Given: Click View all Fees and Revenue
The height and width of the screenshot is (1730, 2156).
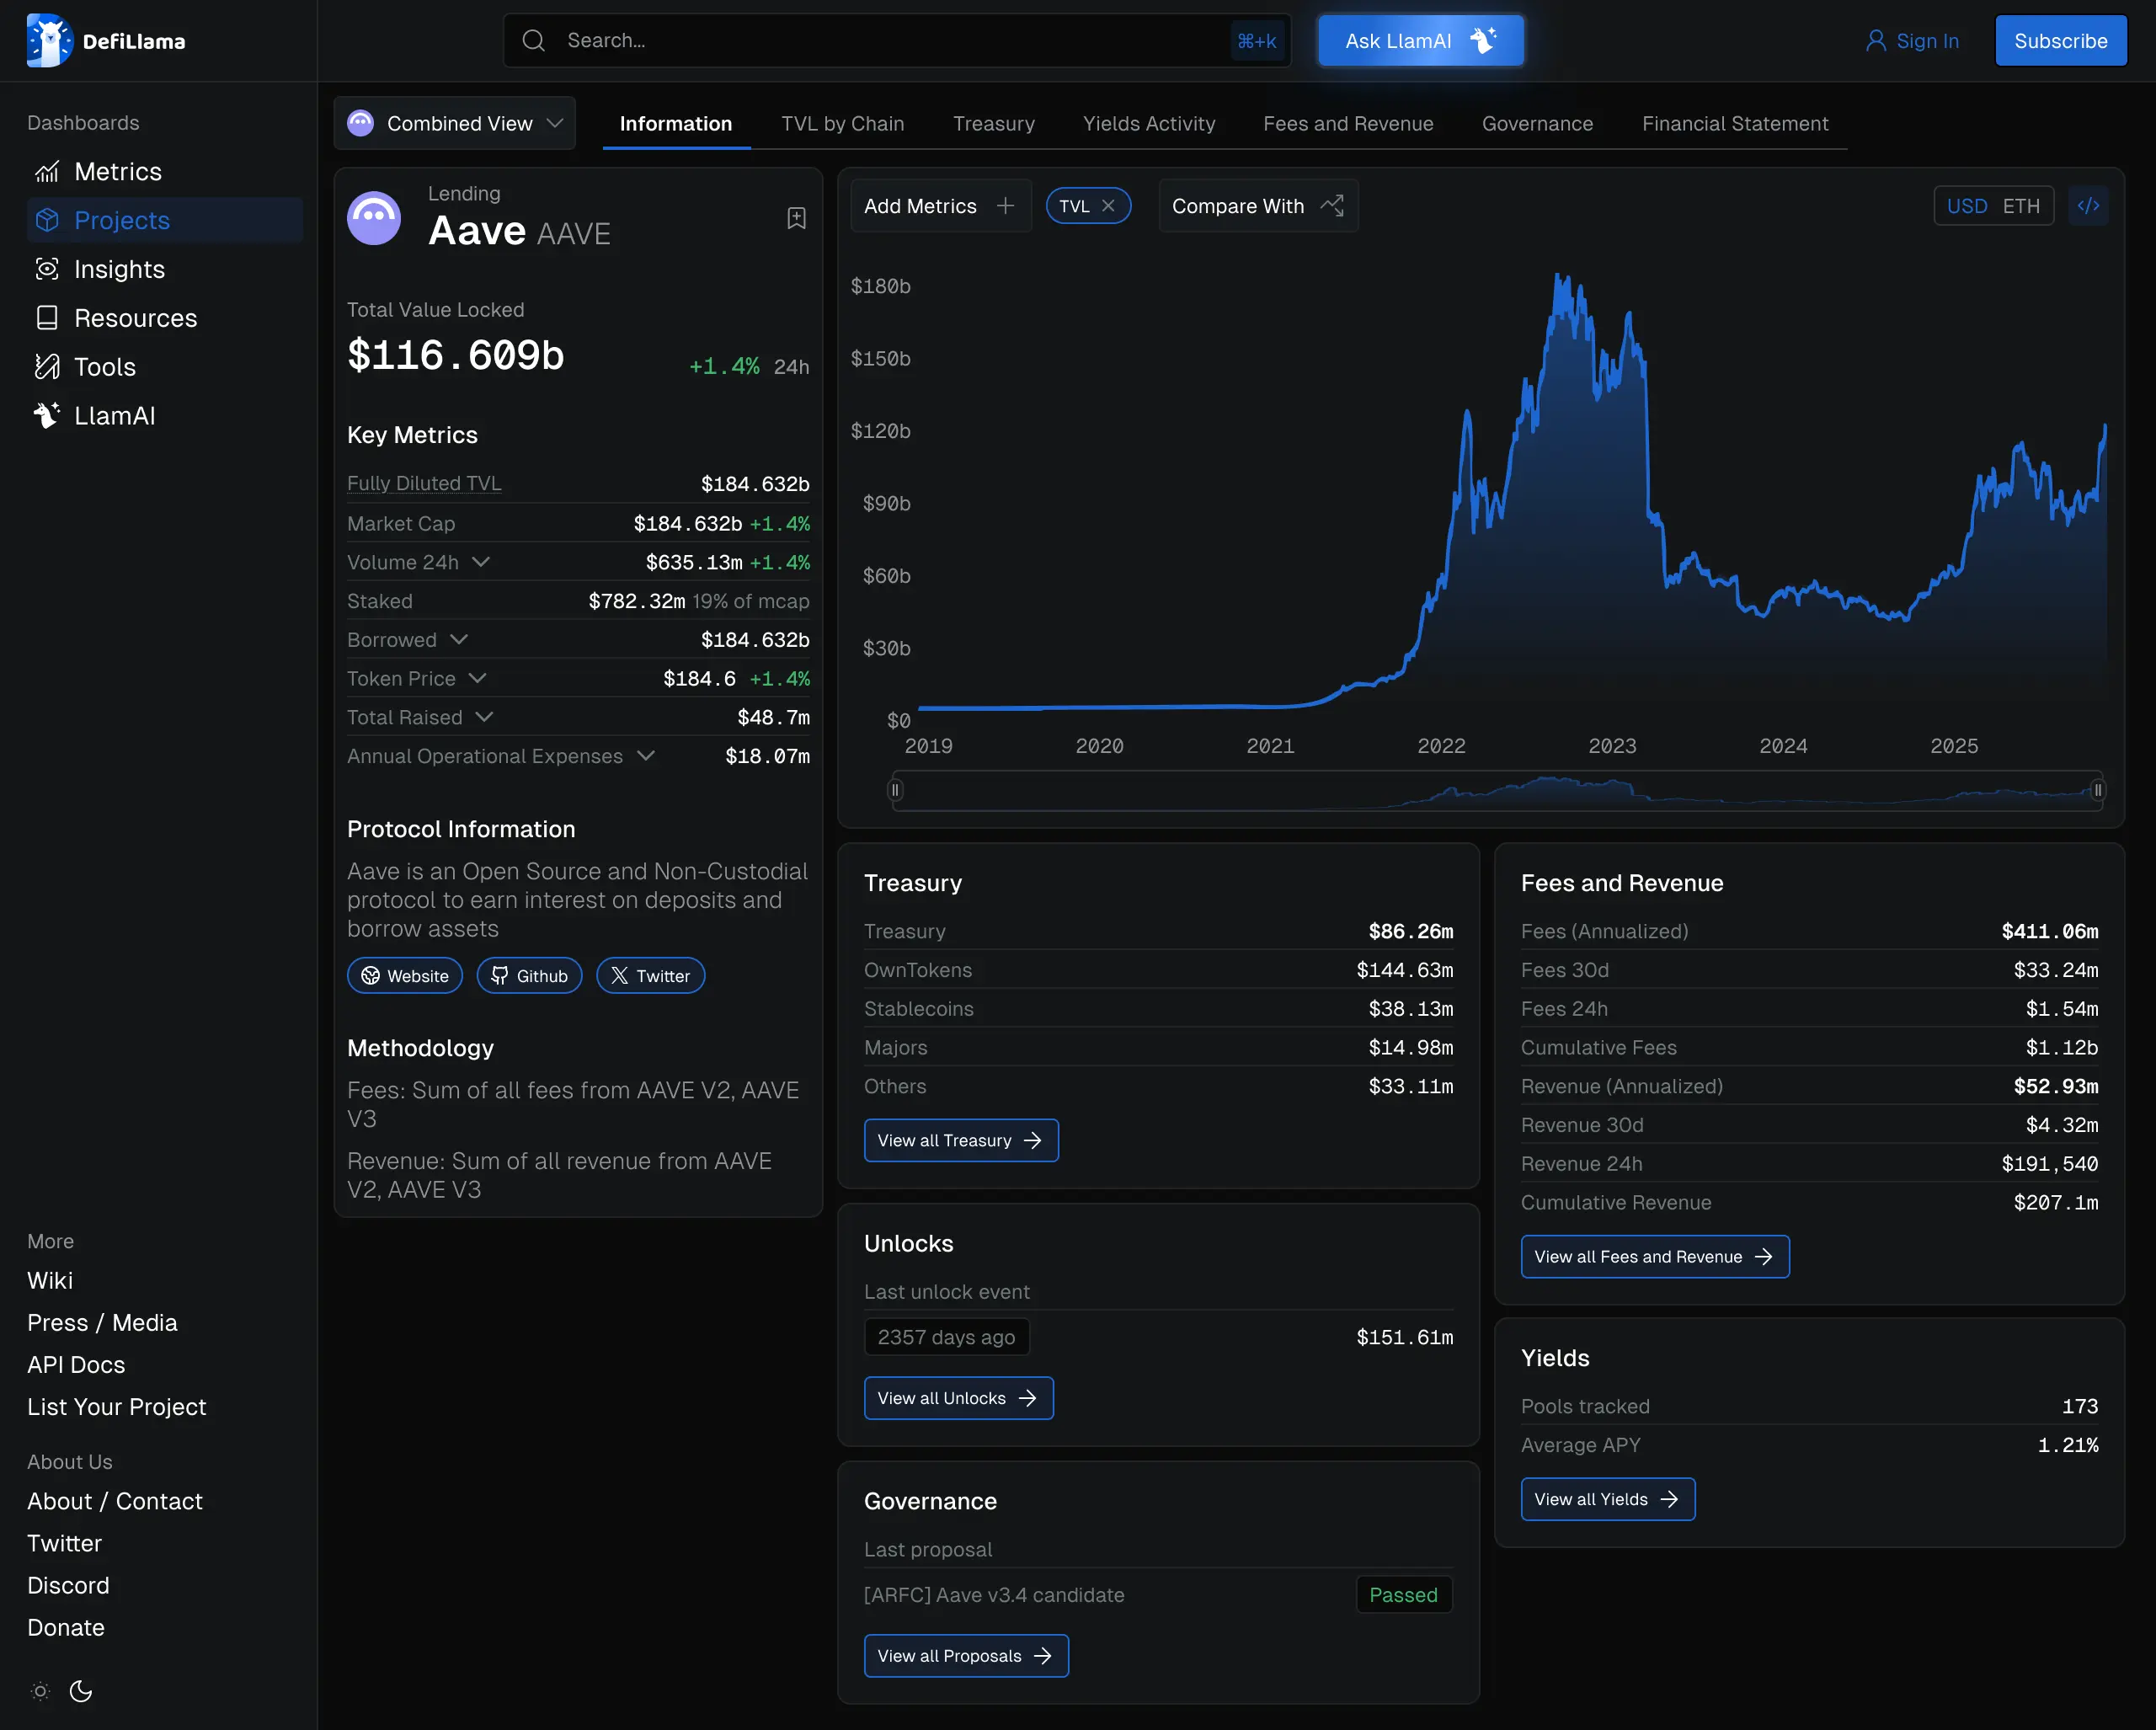Looking at the screenshot, I should click(1654, 1257).
